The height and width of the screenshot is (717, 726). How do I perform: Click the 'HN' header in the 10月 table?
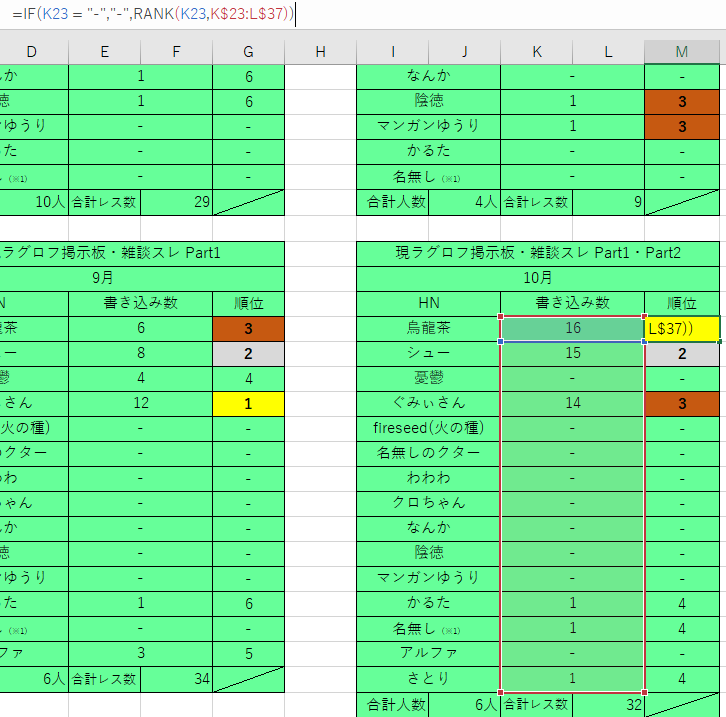[x=429, y=303]
